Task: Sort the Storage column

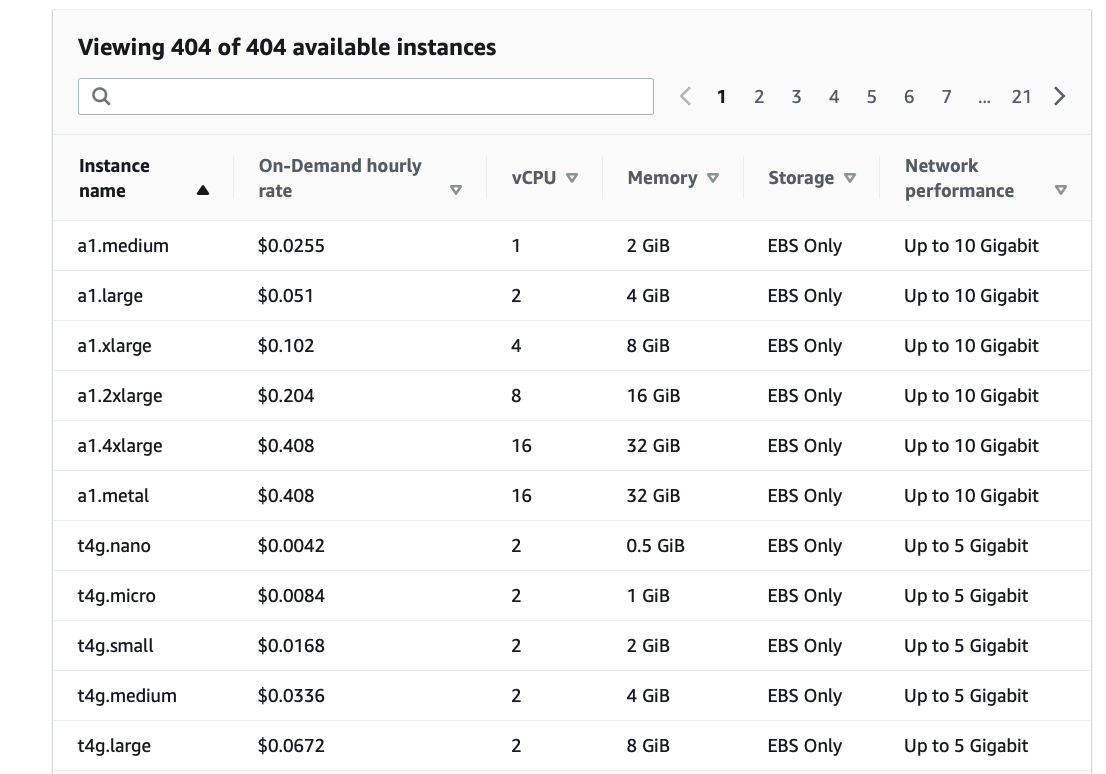Action: [850, 178]
